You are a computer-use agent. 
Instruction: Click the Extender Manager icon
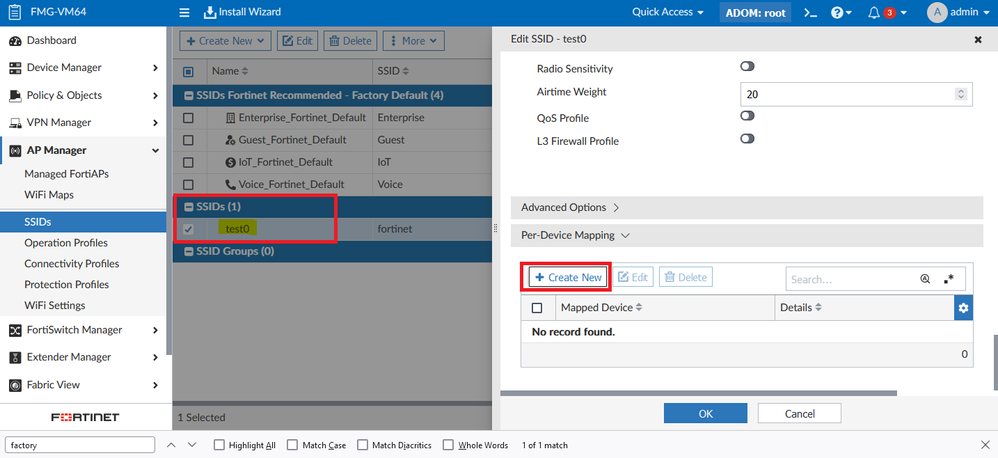pyautogui.click(x=15, y=357)
